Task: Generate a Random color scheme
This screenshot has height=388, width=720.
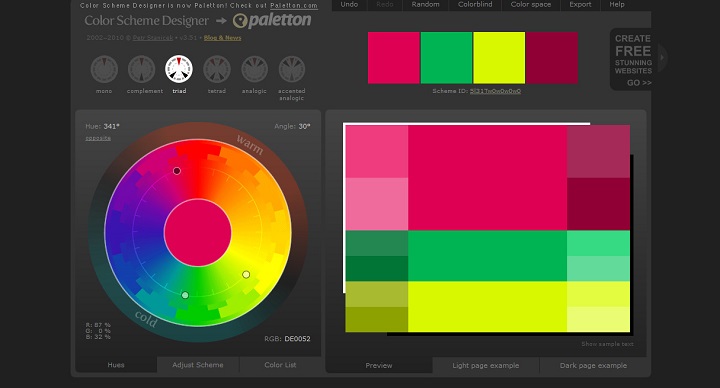Action: (x=425, y=5)
